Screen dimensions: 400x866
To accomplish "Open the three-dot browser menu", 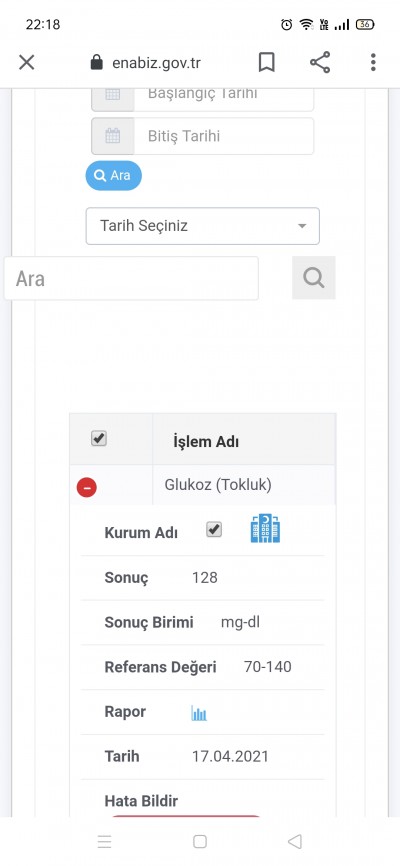I will (x=373, y=62).
